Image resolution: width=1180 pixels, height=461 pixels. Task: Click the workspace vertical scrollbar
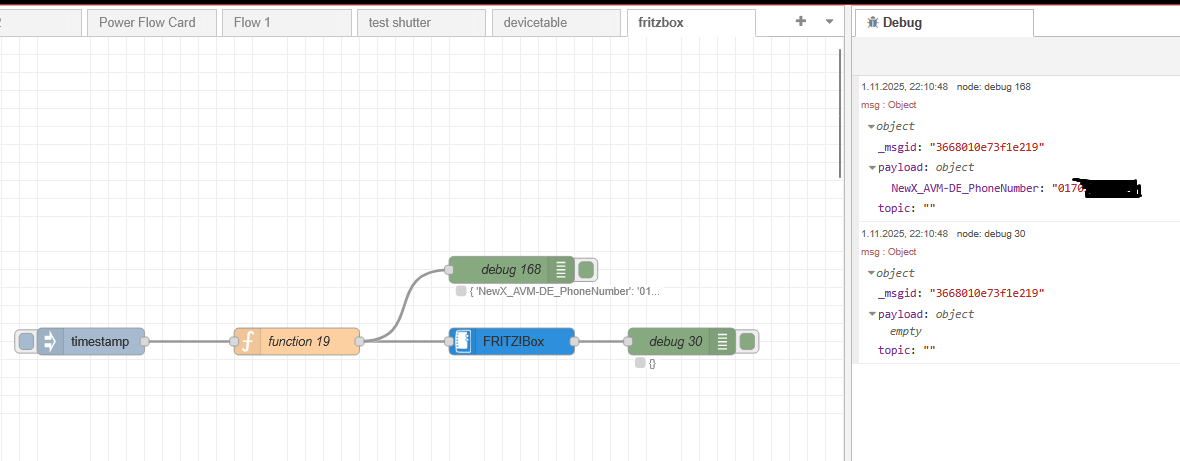coord(841,113)
